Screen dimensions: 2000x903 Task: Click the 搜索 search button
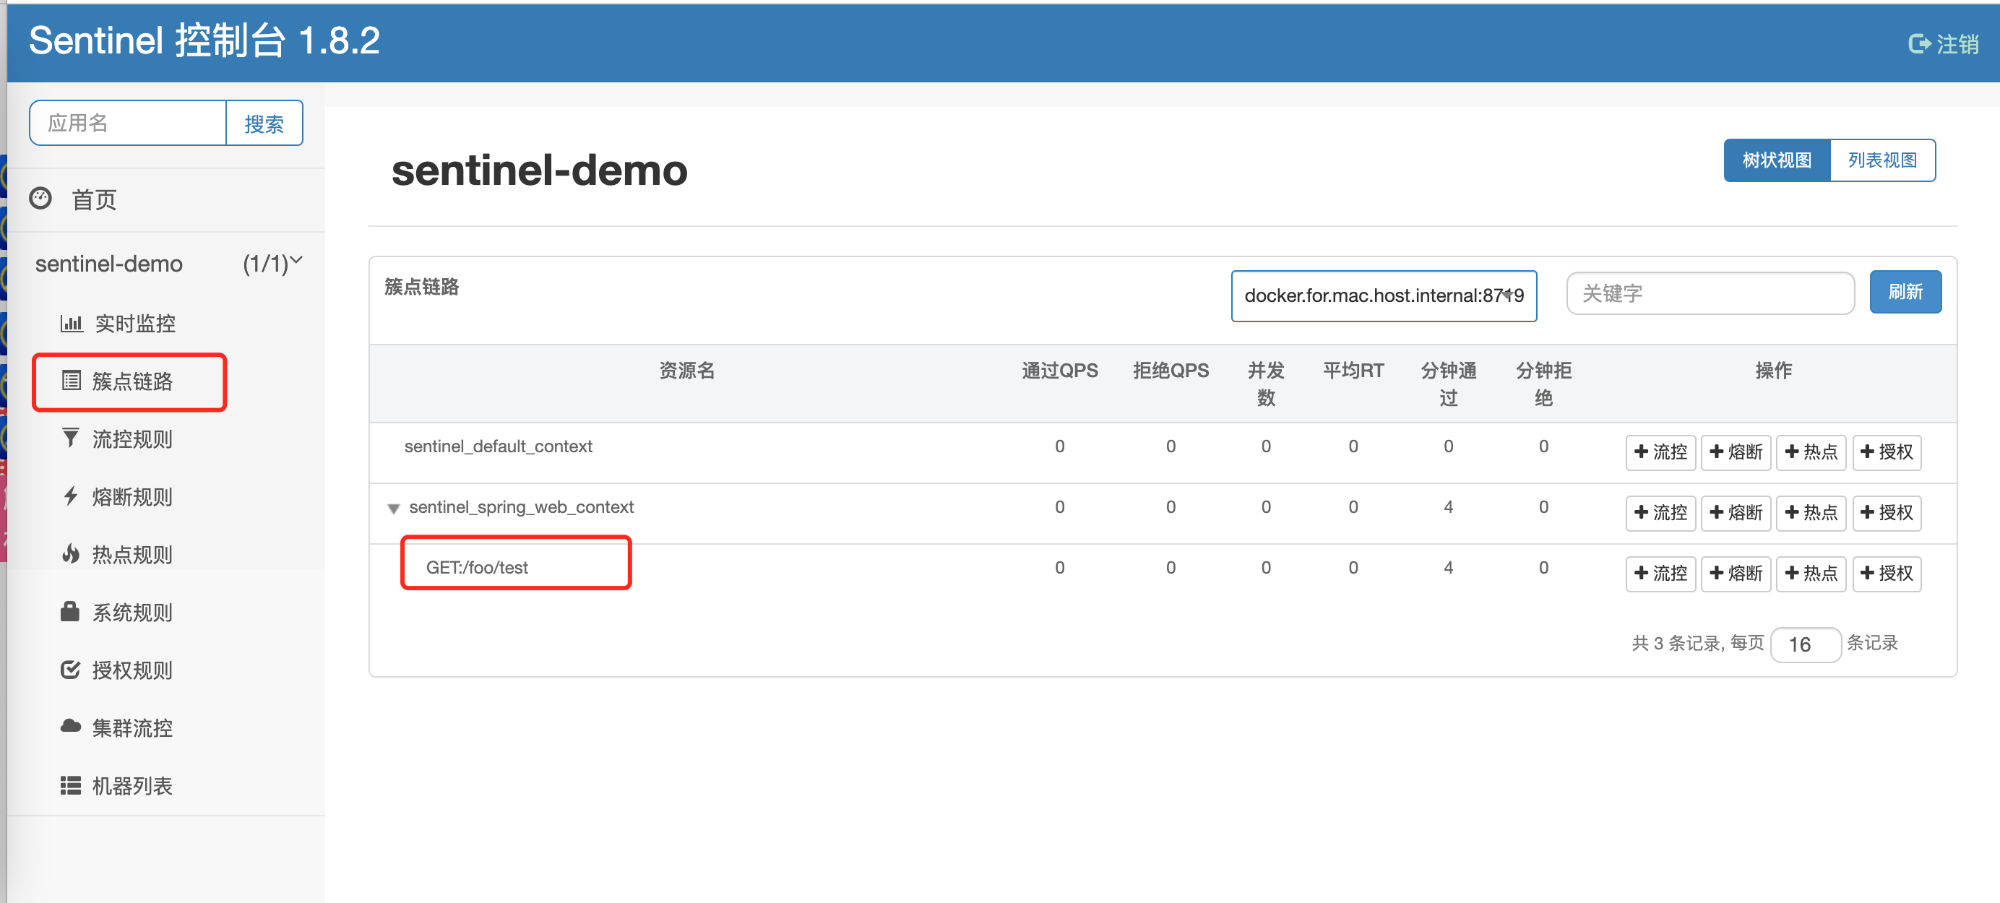click(x=264, y=123)
